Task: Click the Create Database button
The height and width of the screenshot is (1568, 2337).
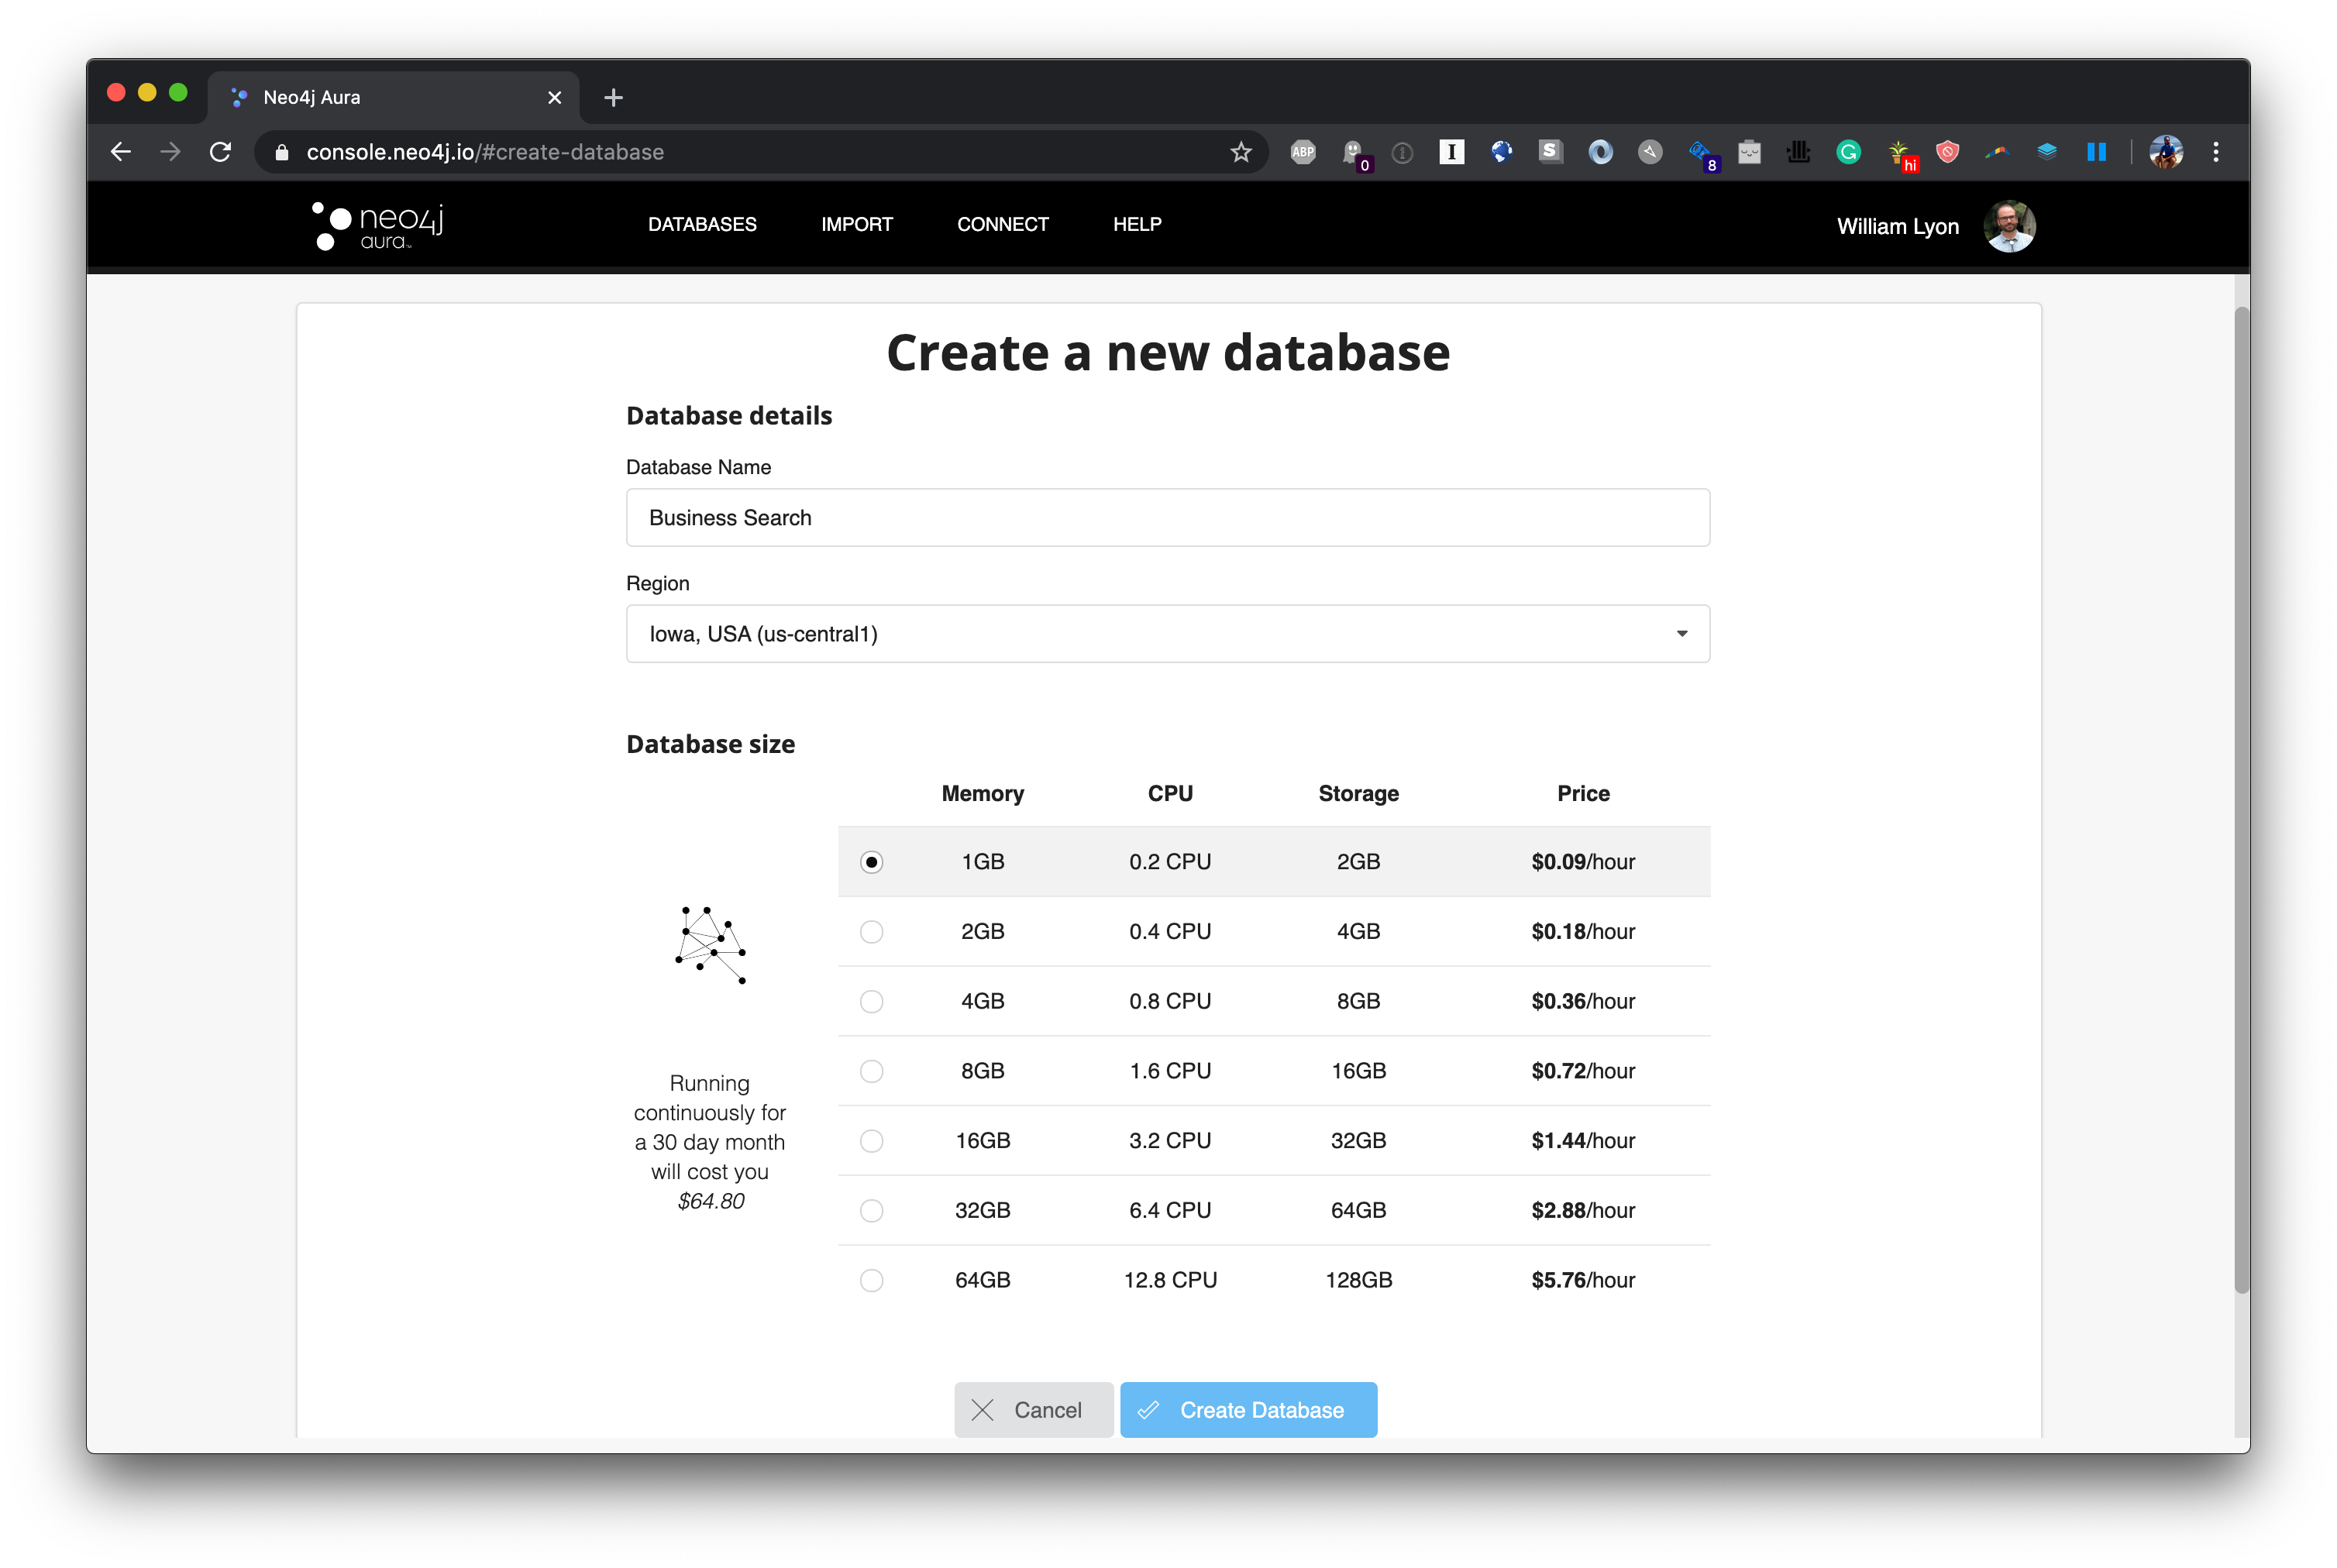Action: point(1248,1411)
